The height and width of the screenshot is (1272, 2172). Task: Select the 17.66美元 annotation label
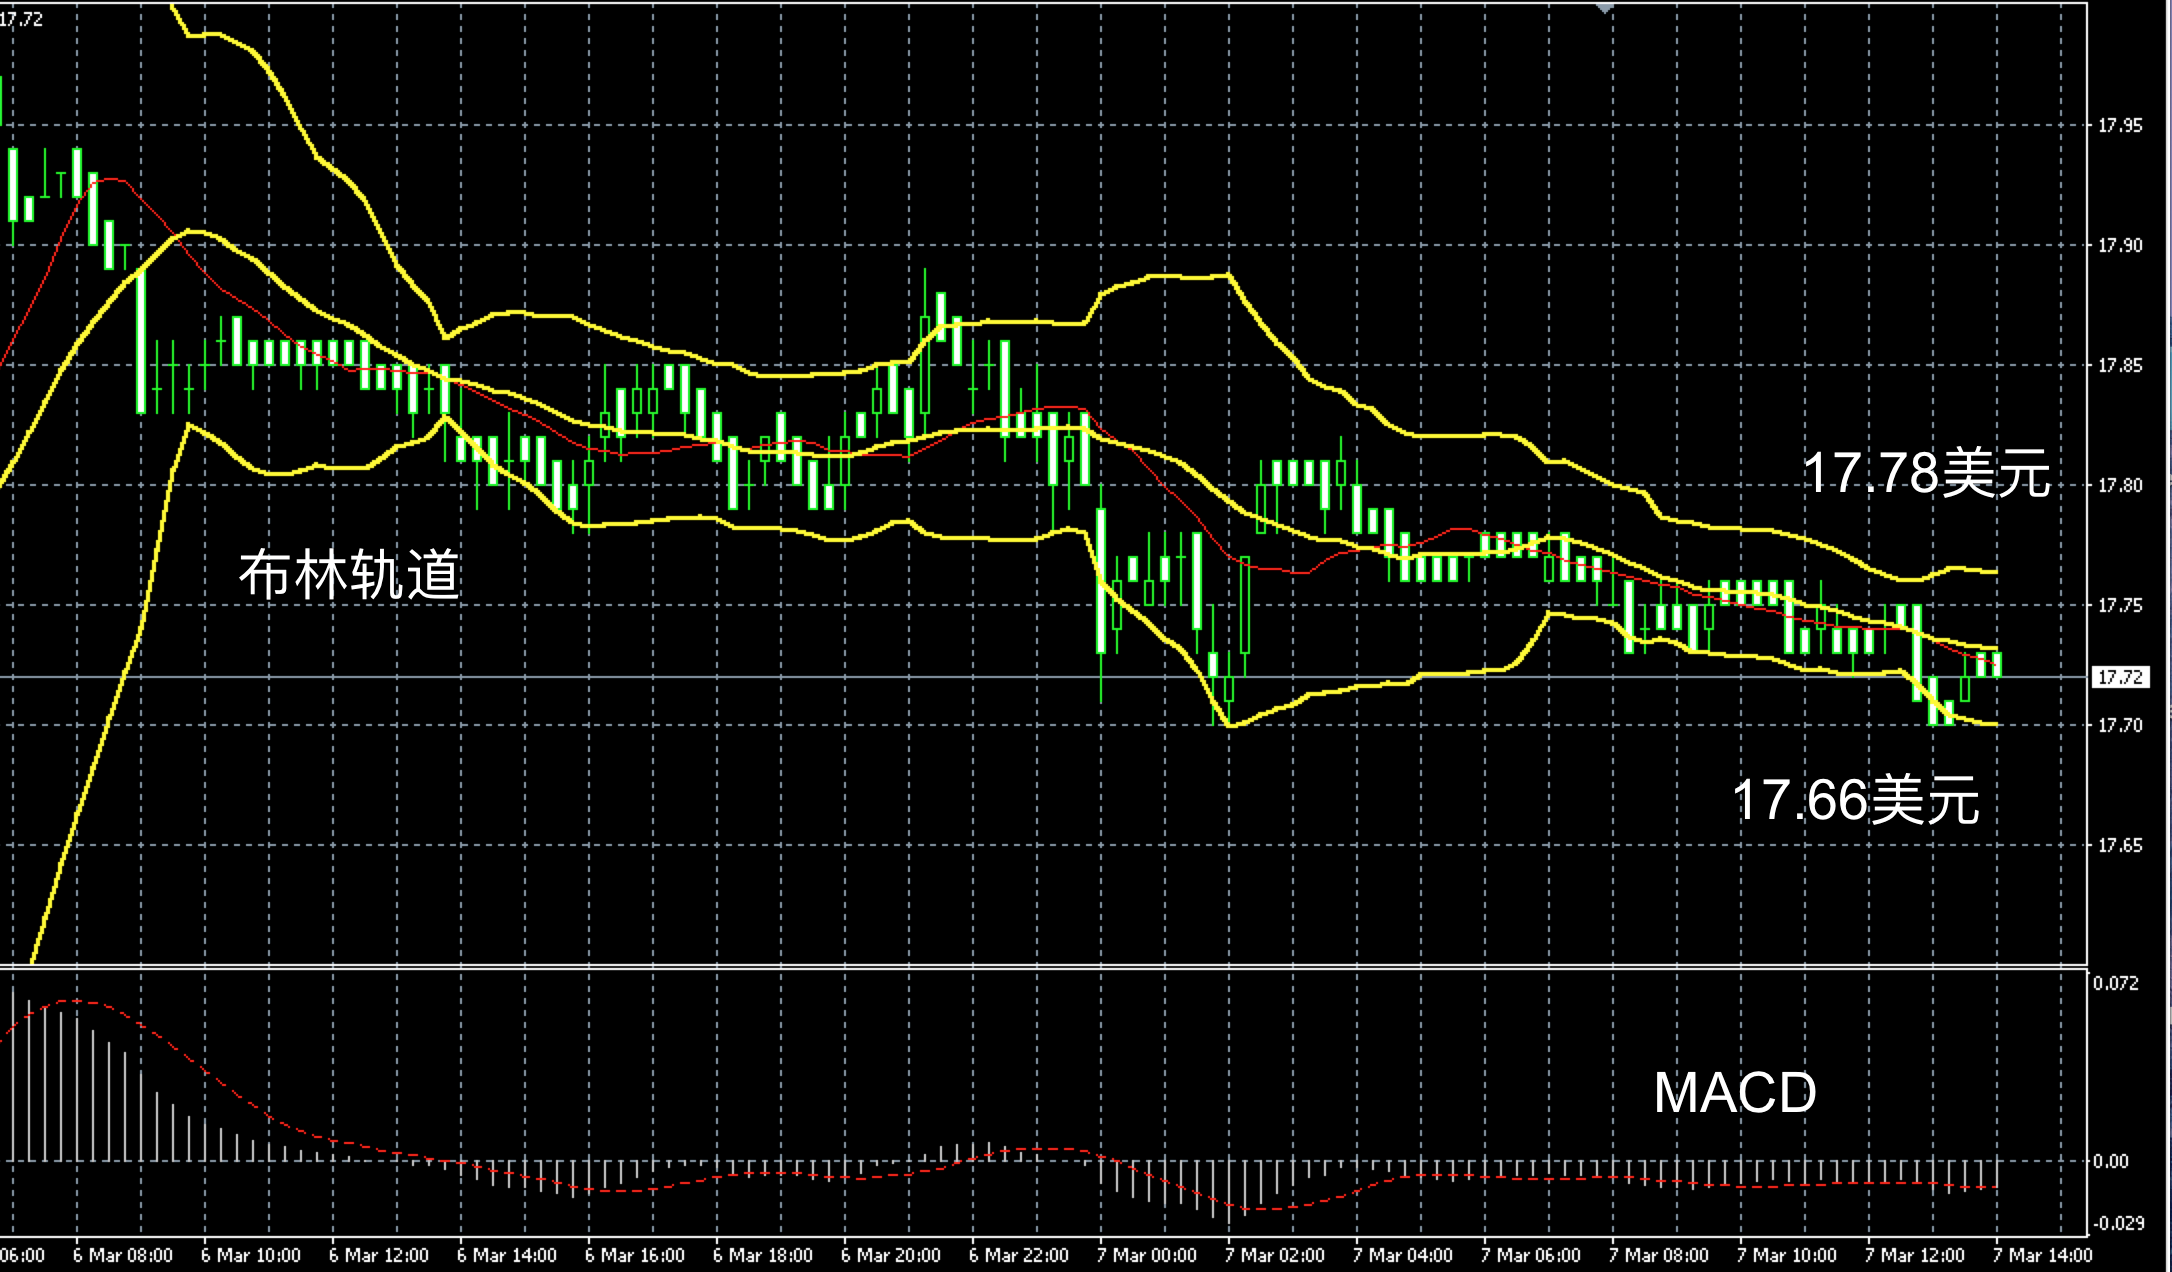coord(1855,800)
